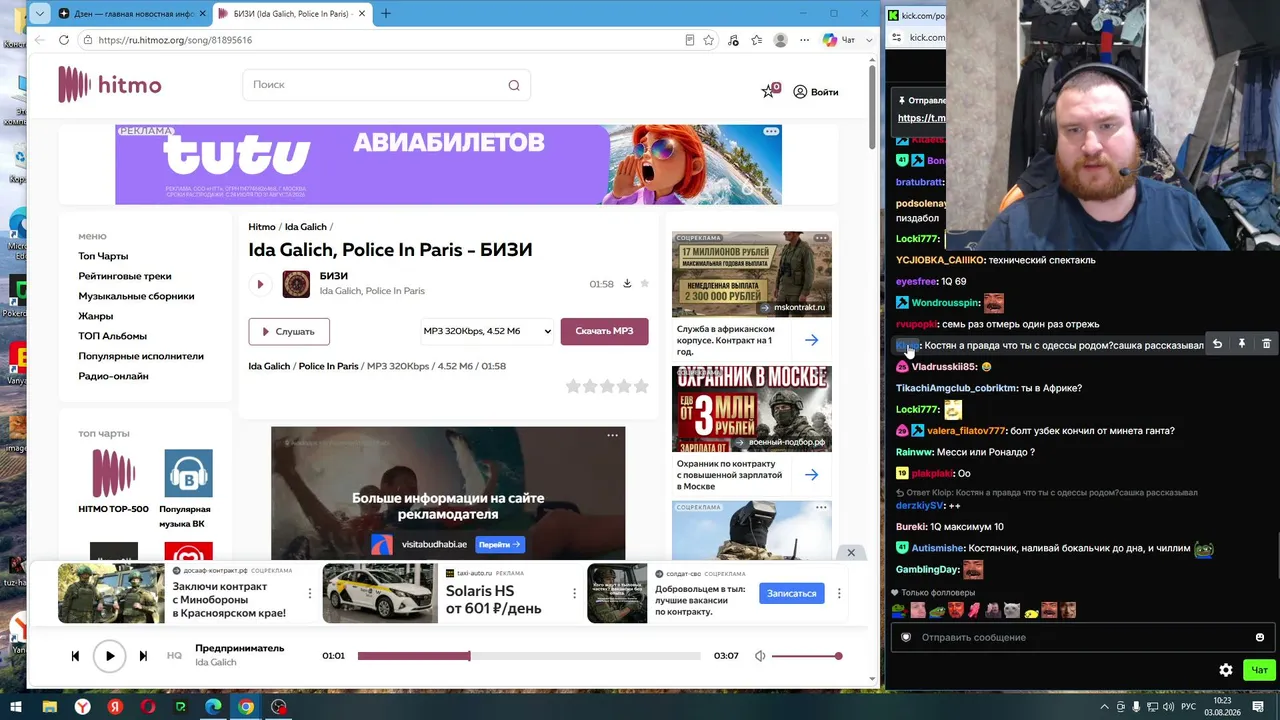
Task: Click green Чат send button
Action: (x=1259, y=670)
